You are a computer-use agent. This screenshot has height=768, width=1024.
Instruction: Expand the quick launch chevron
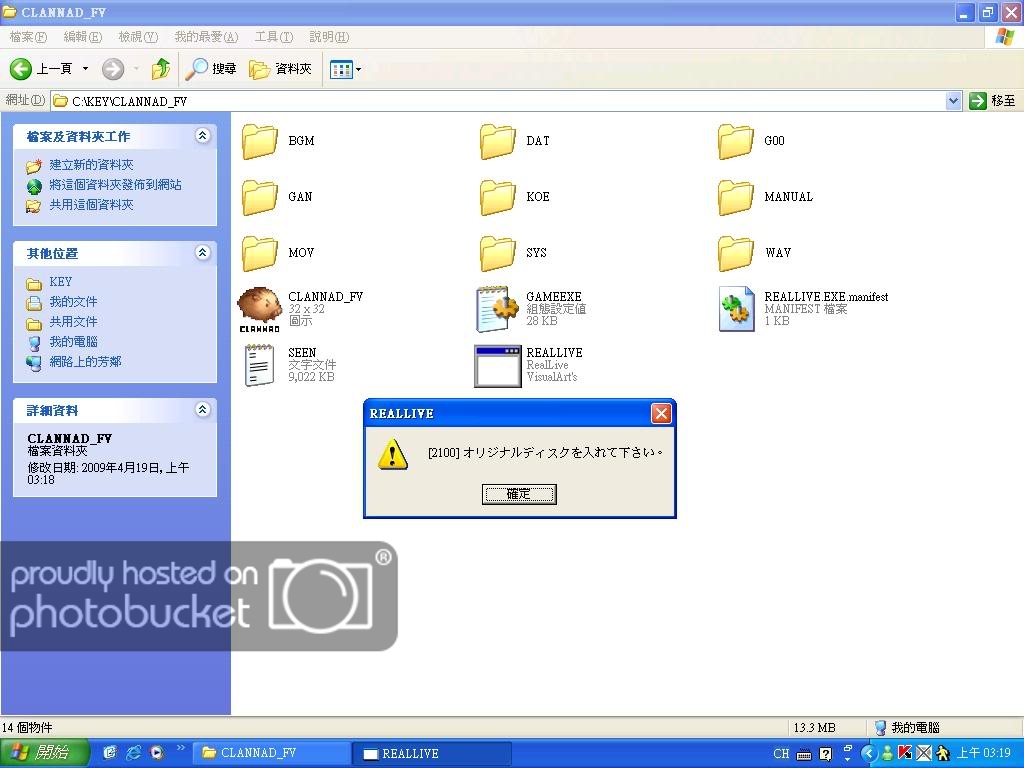click(x=181, y=748)
